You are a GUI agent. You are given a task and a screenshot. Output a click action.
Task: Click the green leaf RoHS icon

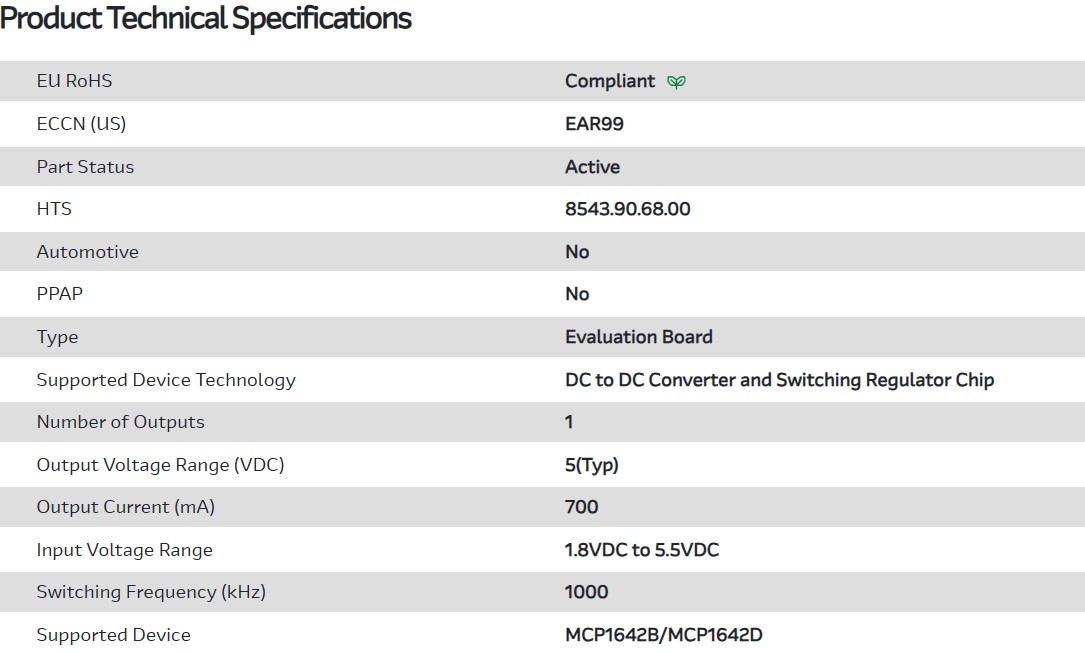pyautogui.click(x=677, y=82)
